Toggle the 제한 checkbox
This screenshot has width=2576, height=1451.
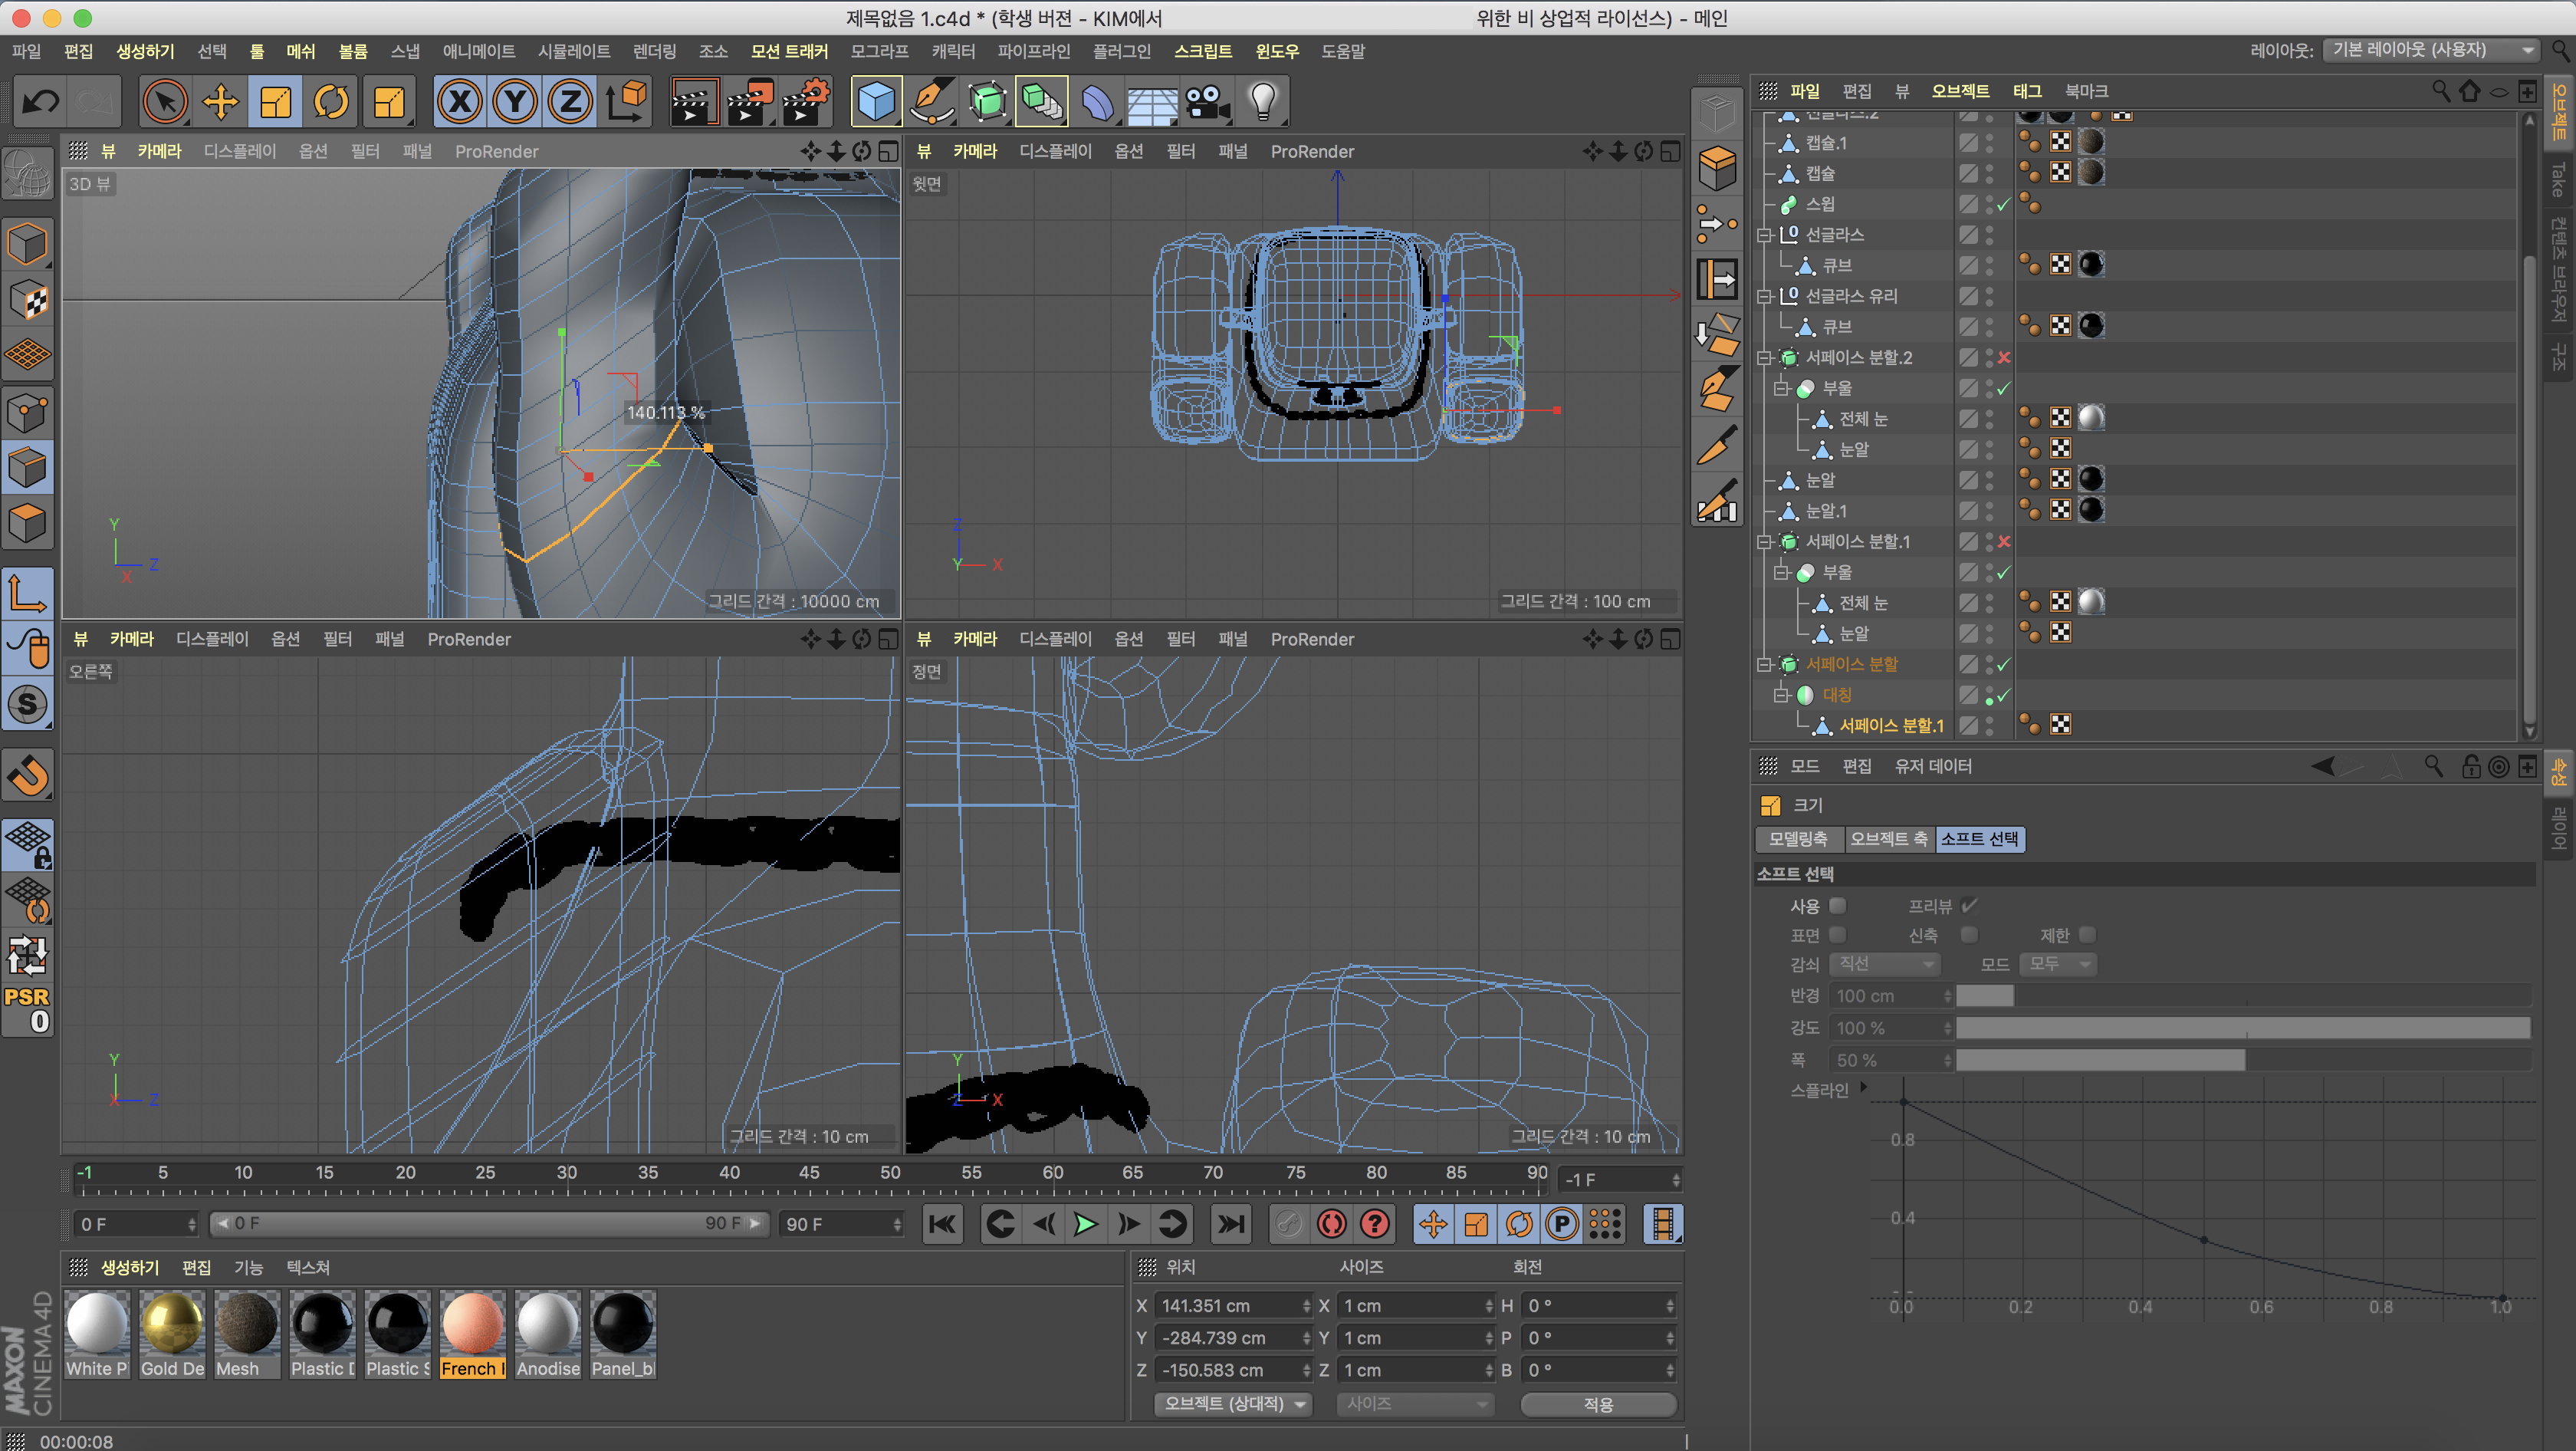coord(2087,935)
